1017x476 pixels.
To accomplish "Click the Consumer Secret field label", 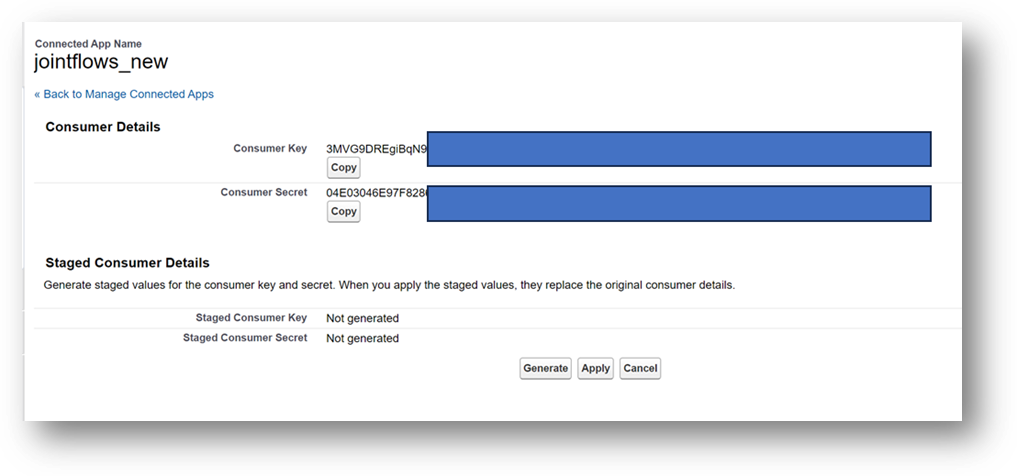I will click(x=264, y=192).
